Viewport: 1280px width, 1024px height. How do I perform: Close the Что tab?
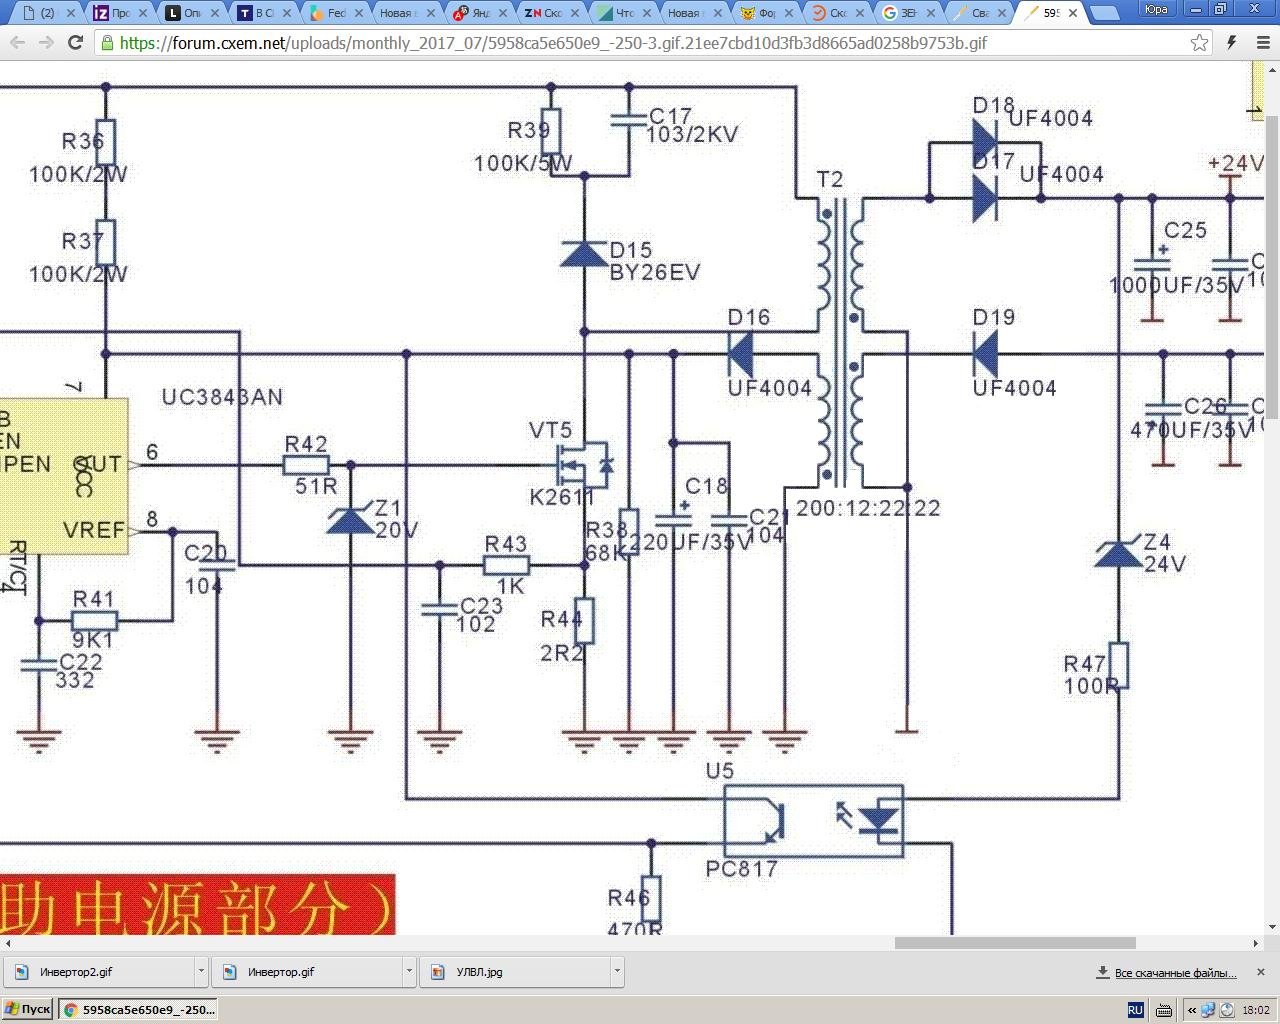tap(647, 13)
